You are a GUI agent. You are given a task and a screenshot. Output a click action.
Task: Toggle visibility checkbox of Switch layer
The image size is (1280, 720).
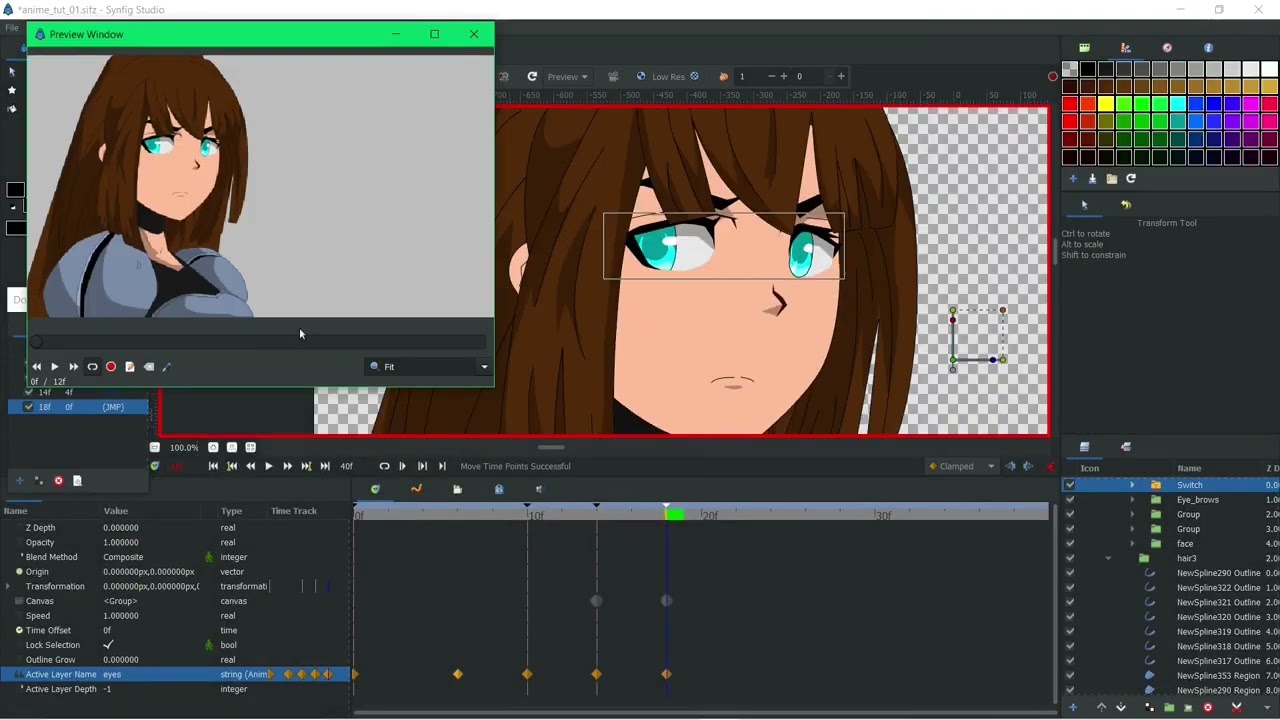(1070, 485)
